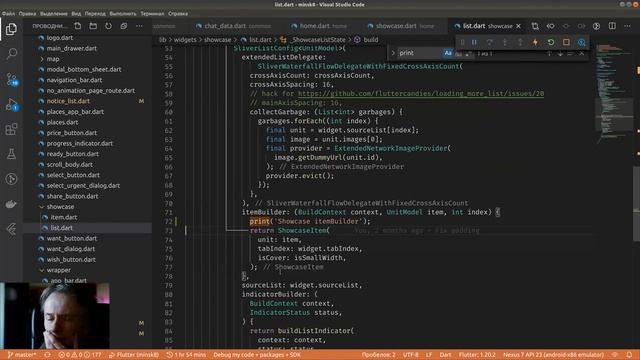Change indentation Пробелов: 2 setting
Image resolution: width=640 pixels, height=360 pixels.
coord(378,355)
